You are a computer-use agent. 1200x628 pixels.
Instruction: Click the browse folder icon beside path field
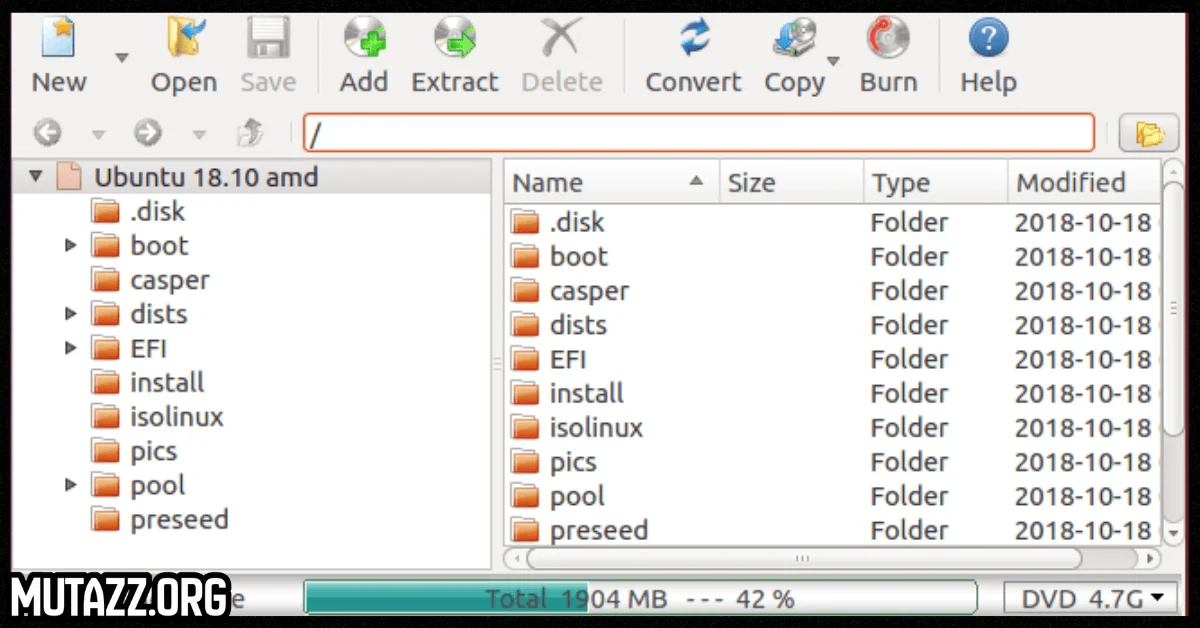(1149, 133)
